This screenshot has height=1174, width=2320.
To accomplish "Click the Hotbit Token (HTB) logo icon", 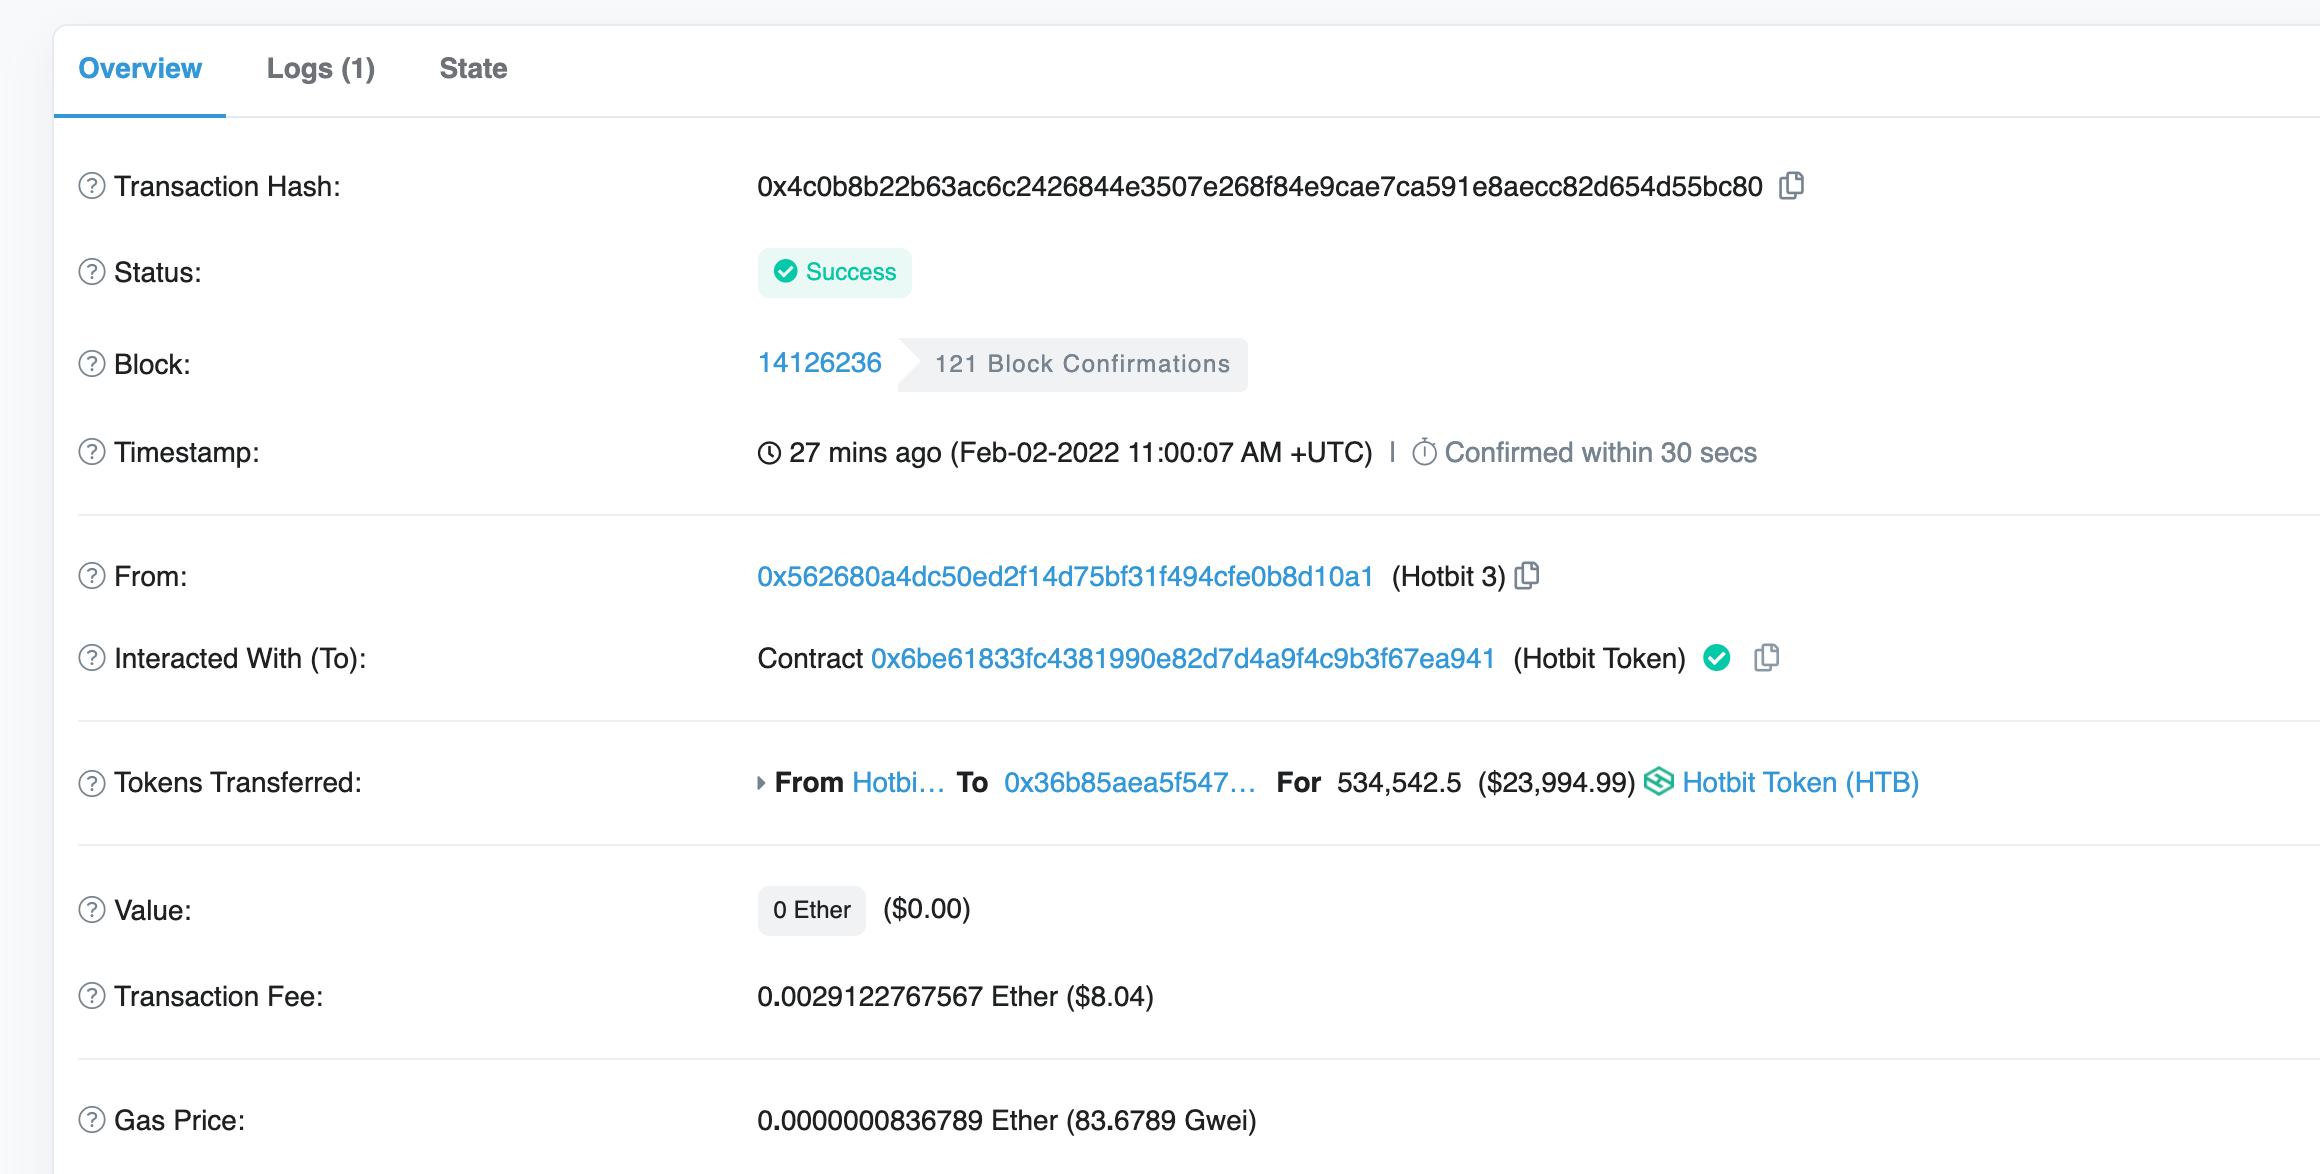I will click(x=1659, y=782).
